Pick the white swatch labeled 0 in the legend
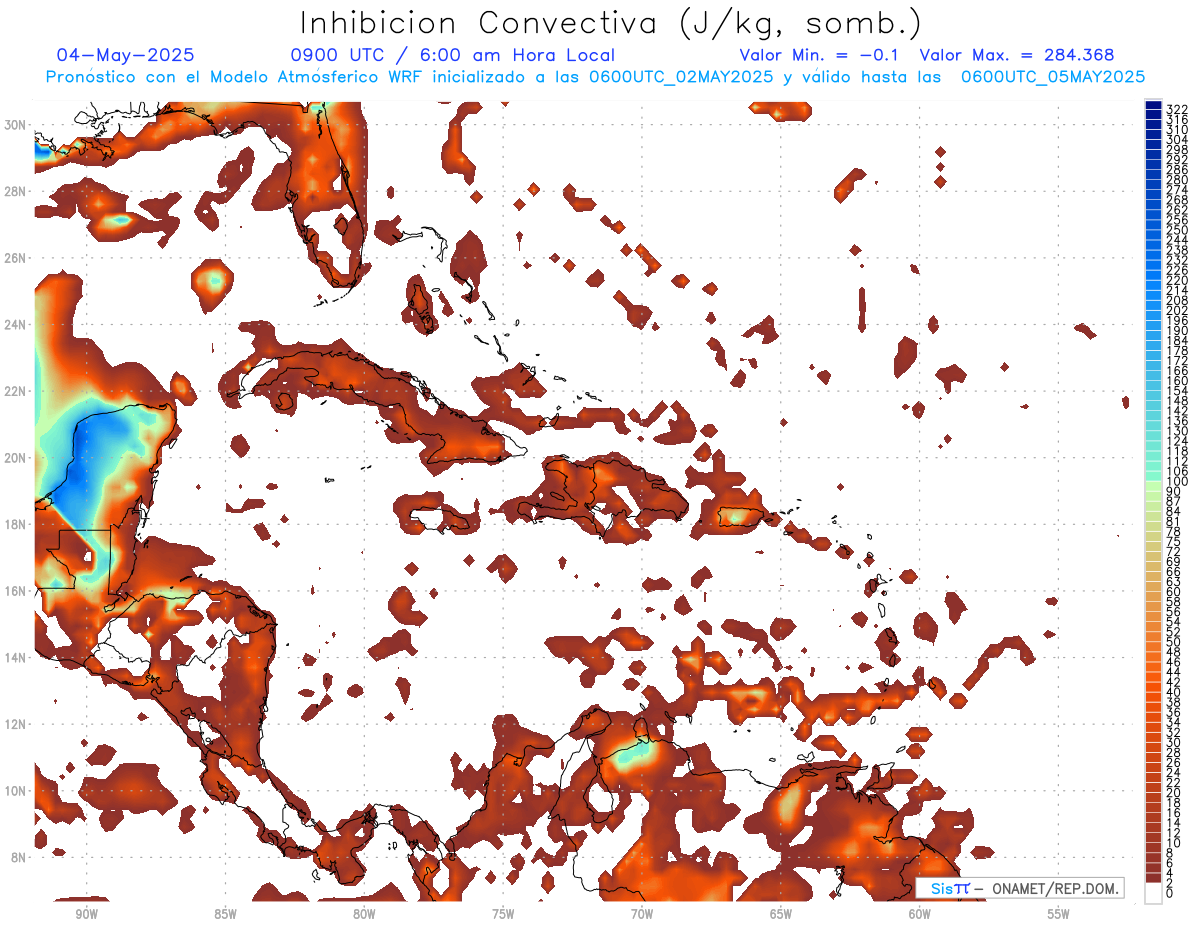Image resolution: width=1200 pixels, height=927 pixels. point(1154,894)
